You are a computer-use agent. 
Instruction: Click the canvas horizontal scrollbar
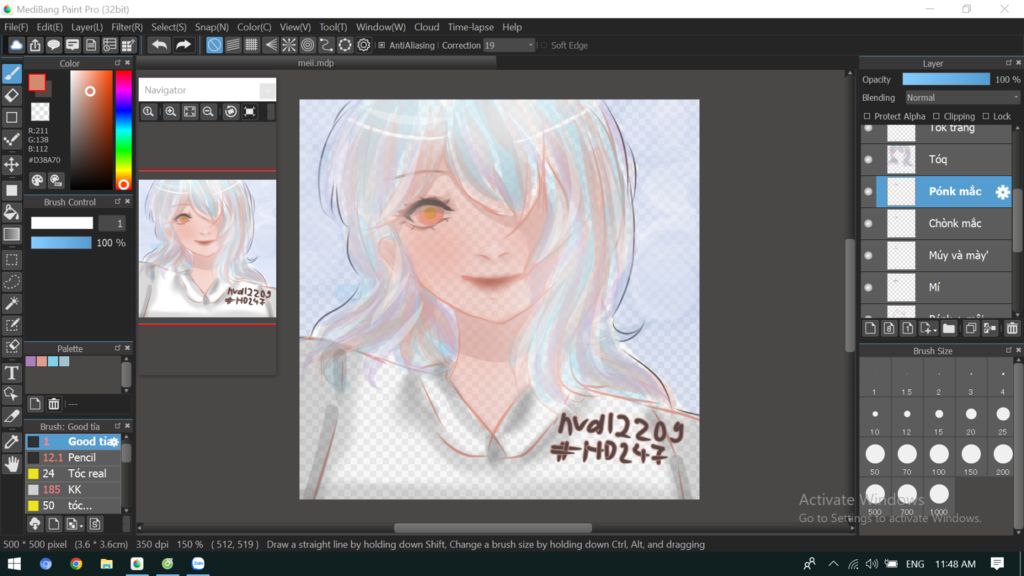click(x=493, y=528)
